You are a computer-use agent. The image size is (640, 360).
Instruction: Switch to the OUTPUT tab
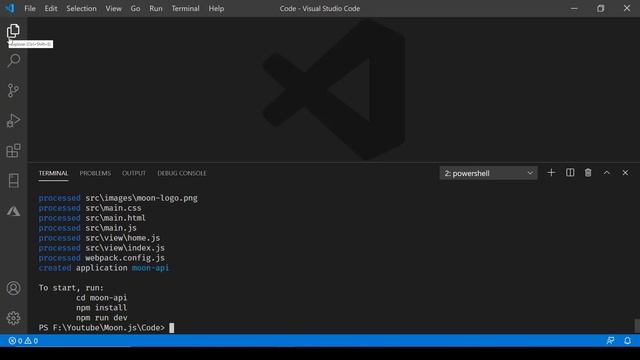134,173
